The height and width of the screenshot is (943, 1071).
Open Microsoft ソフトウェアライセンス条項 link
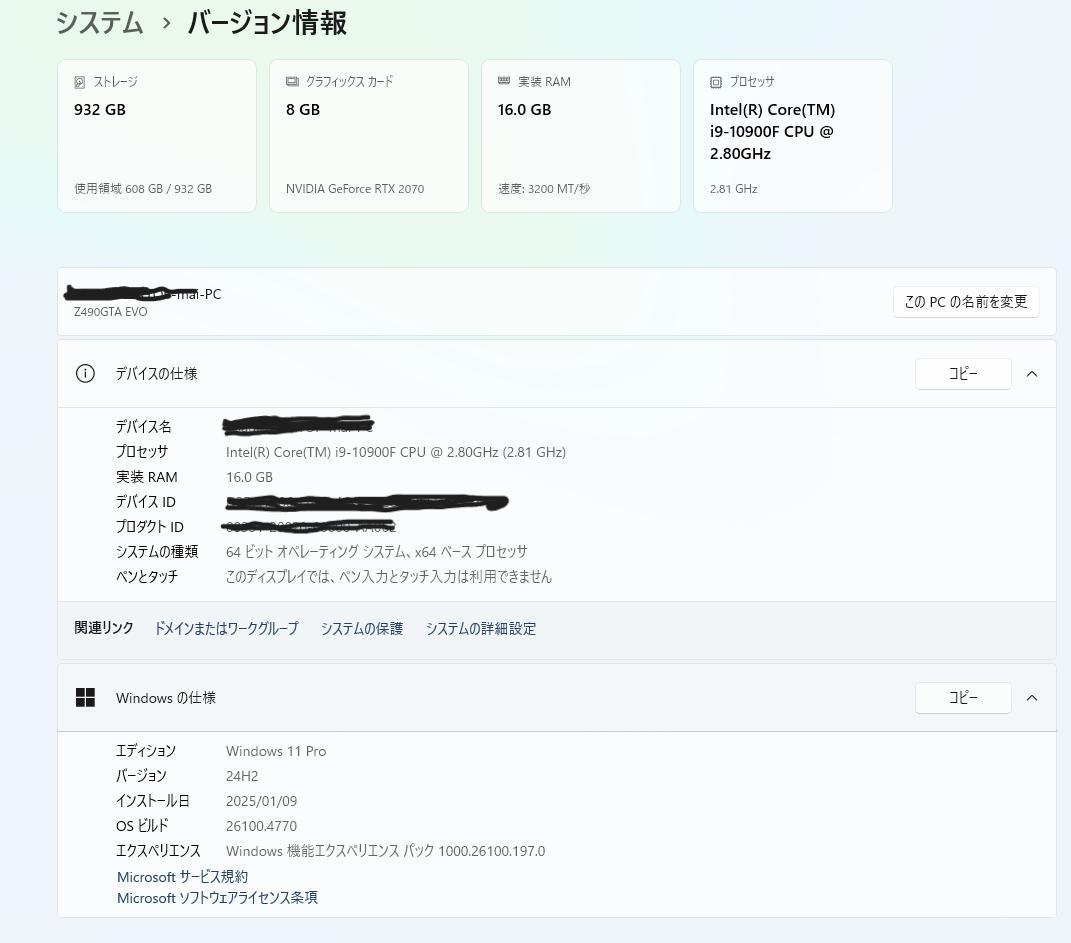click(217, 897)
